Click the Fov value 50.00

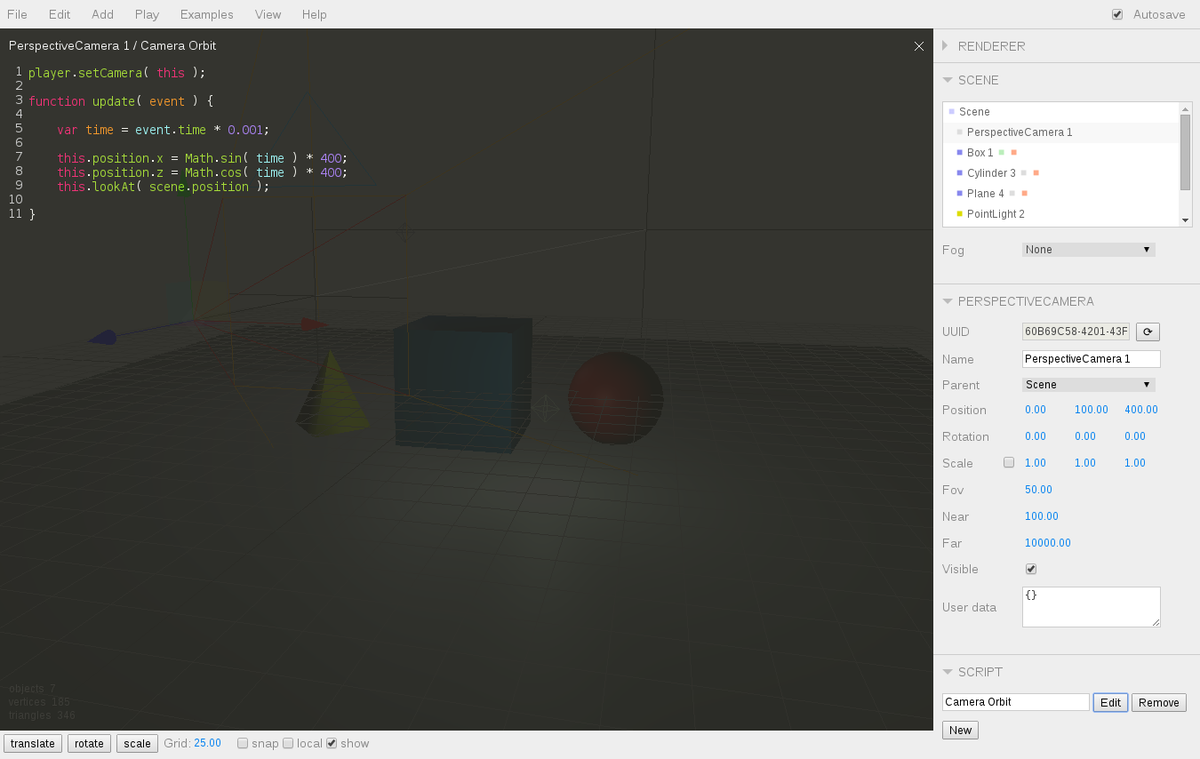click(x=1038, y=490)
